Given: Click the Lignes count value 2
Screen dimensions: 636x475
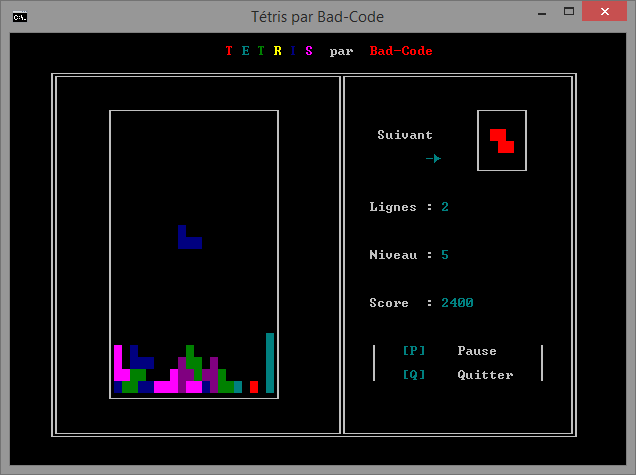Looking at the screenshot, I should (x=445, y=207).
